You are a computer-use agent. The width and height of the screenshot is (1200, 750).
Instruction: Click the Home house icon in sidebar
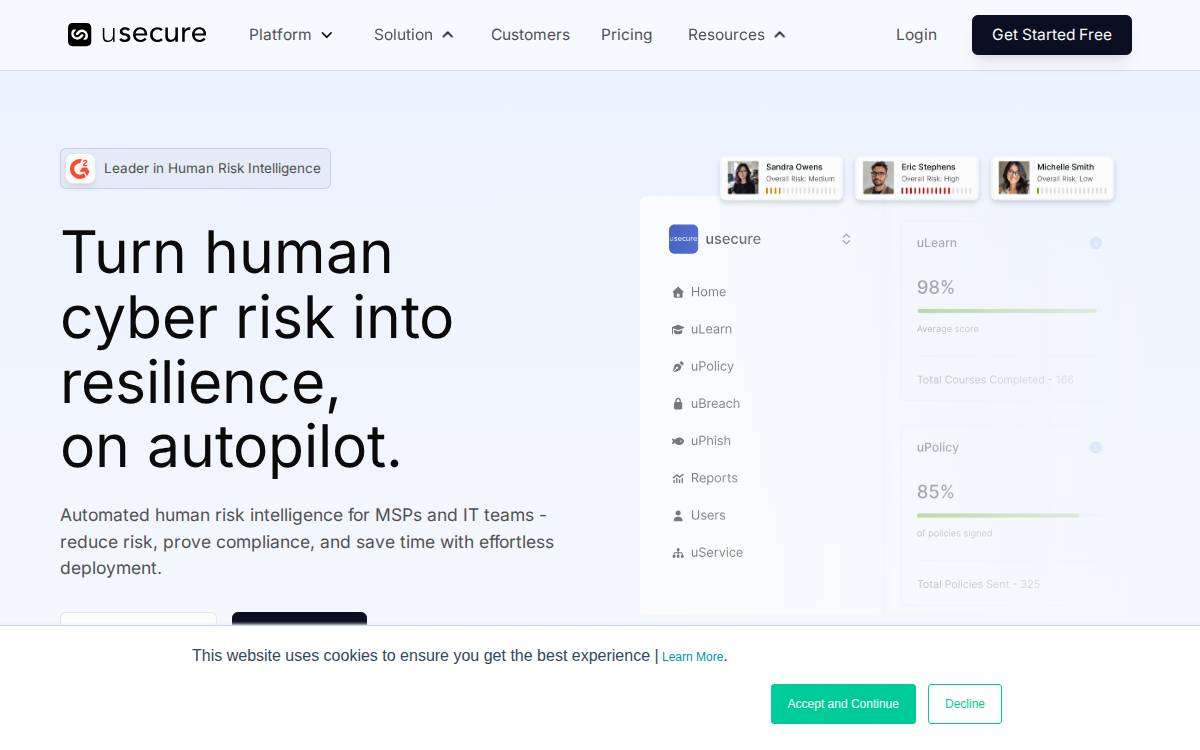[678, 292]
